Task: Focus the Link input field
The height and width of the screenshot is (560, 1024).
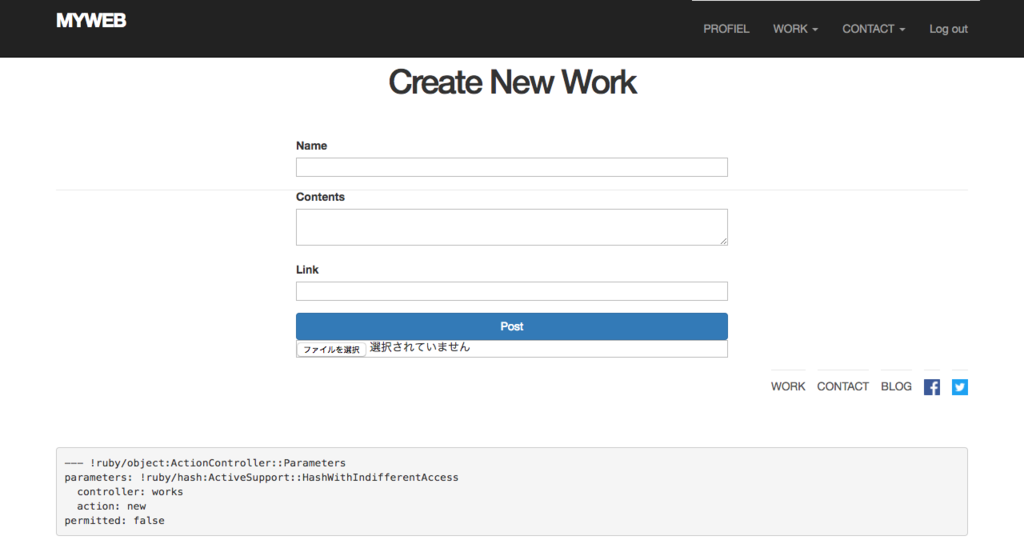Action: click(x=511, y=291)
